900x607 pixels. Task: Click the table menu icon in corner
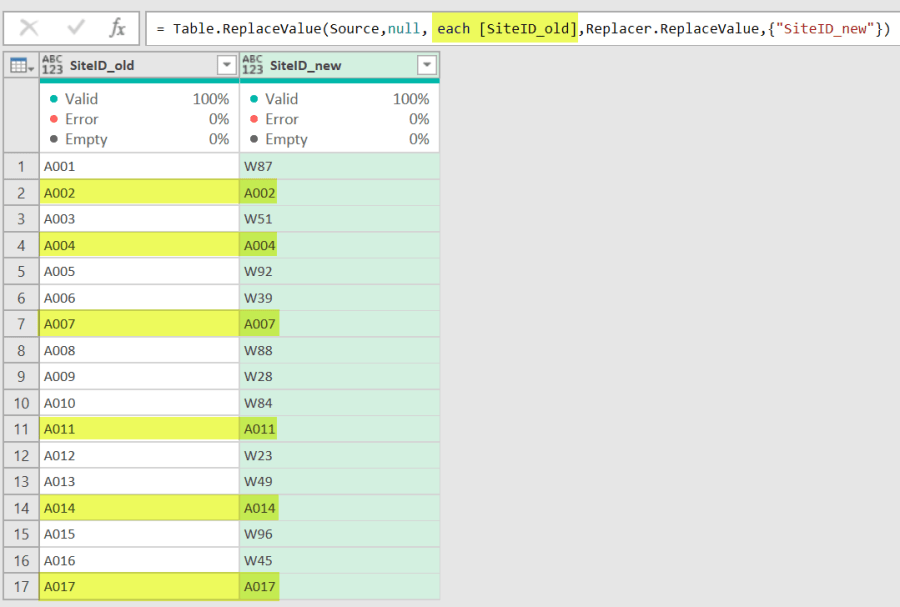[x=20, y=65]
